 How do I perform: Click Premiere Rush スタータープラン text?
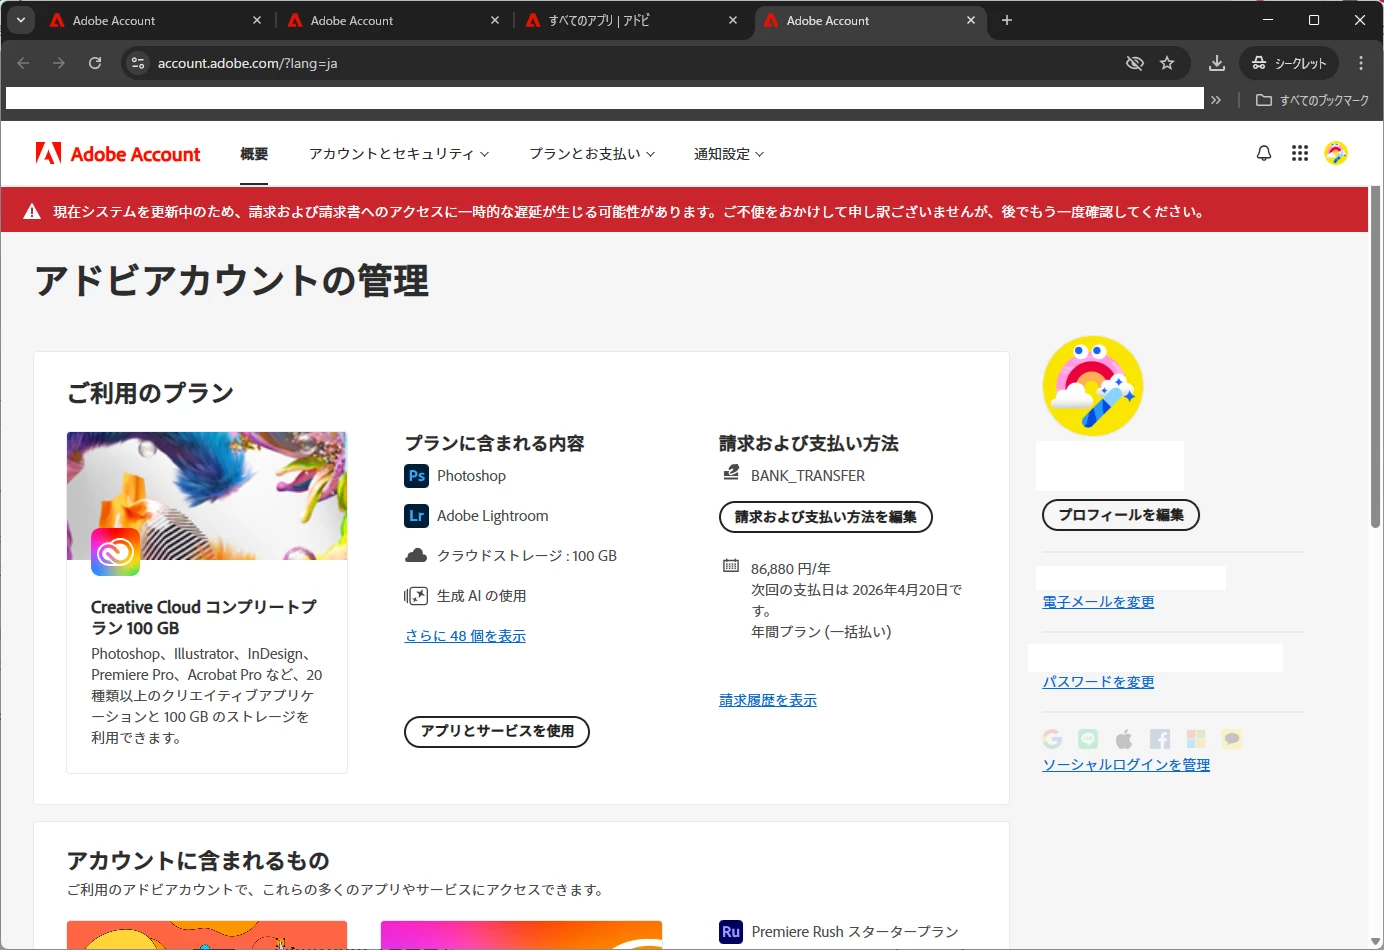(x=855, y=932)
